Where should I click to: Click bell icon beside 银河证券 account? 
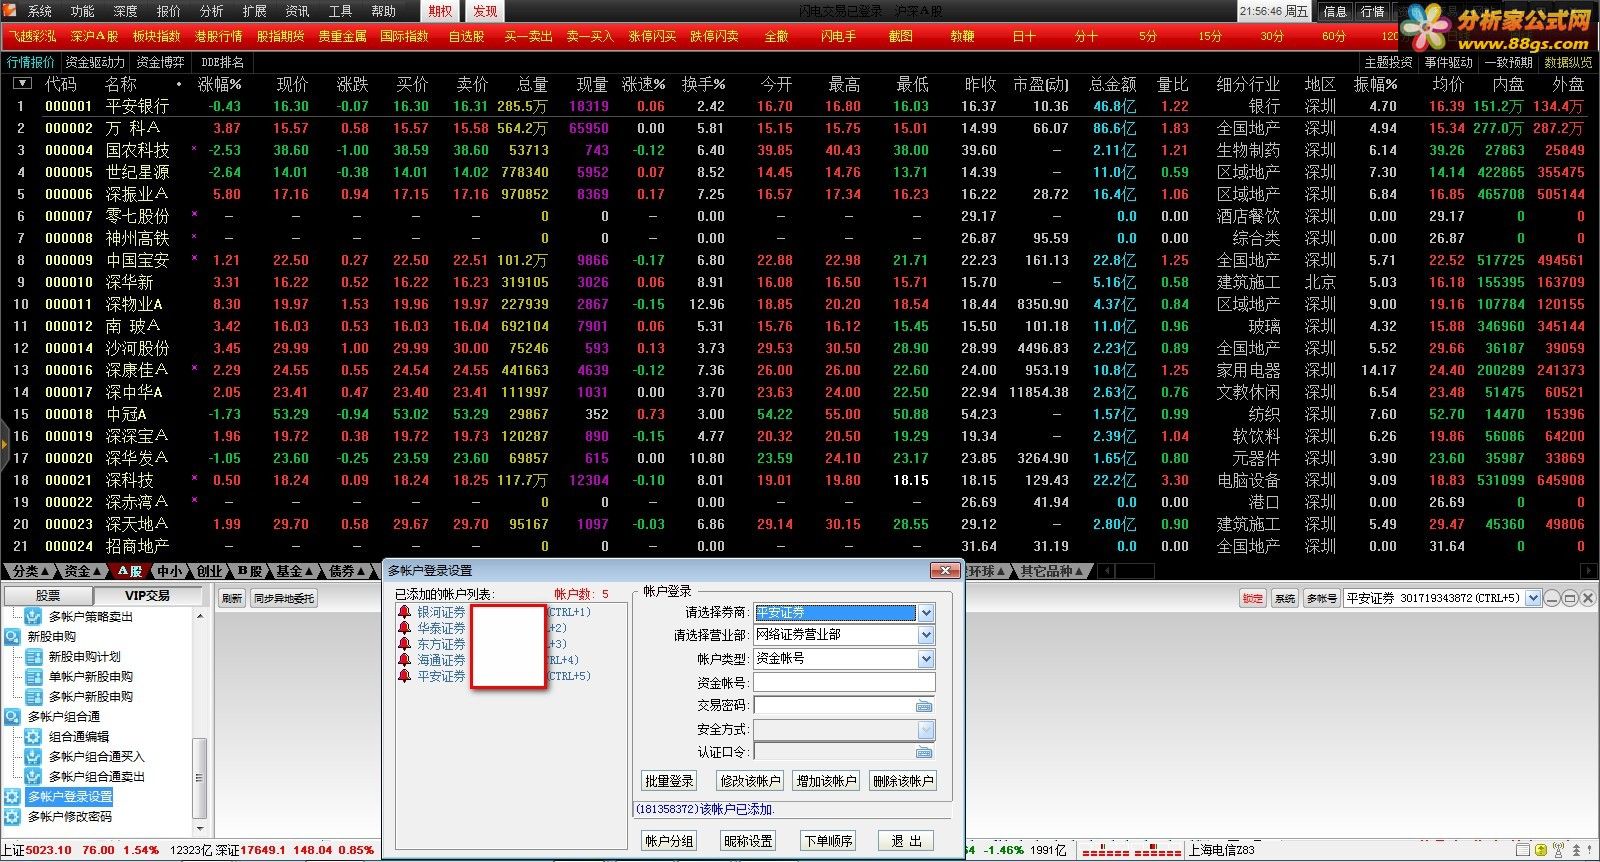404,612
